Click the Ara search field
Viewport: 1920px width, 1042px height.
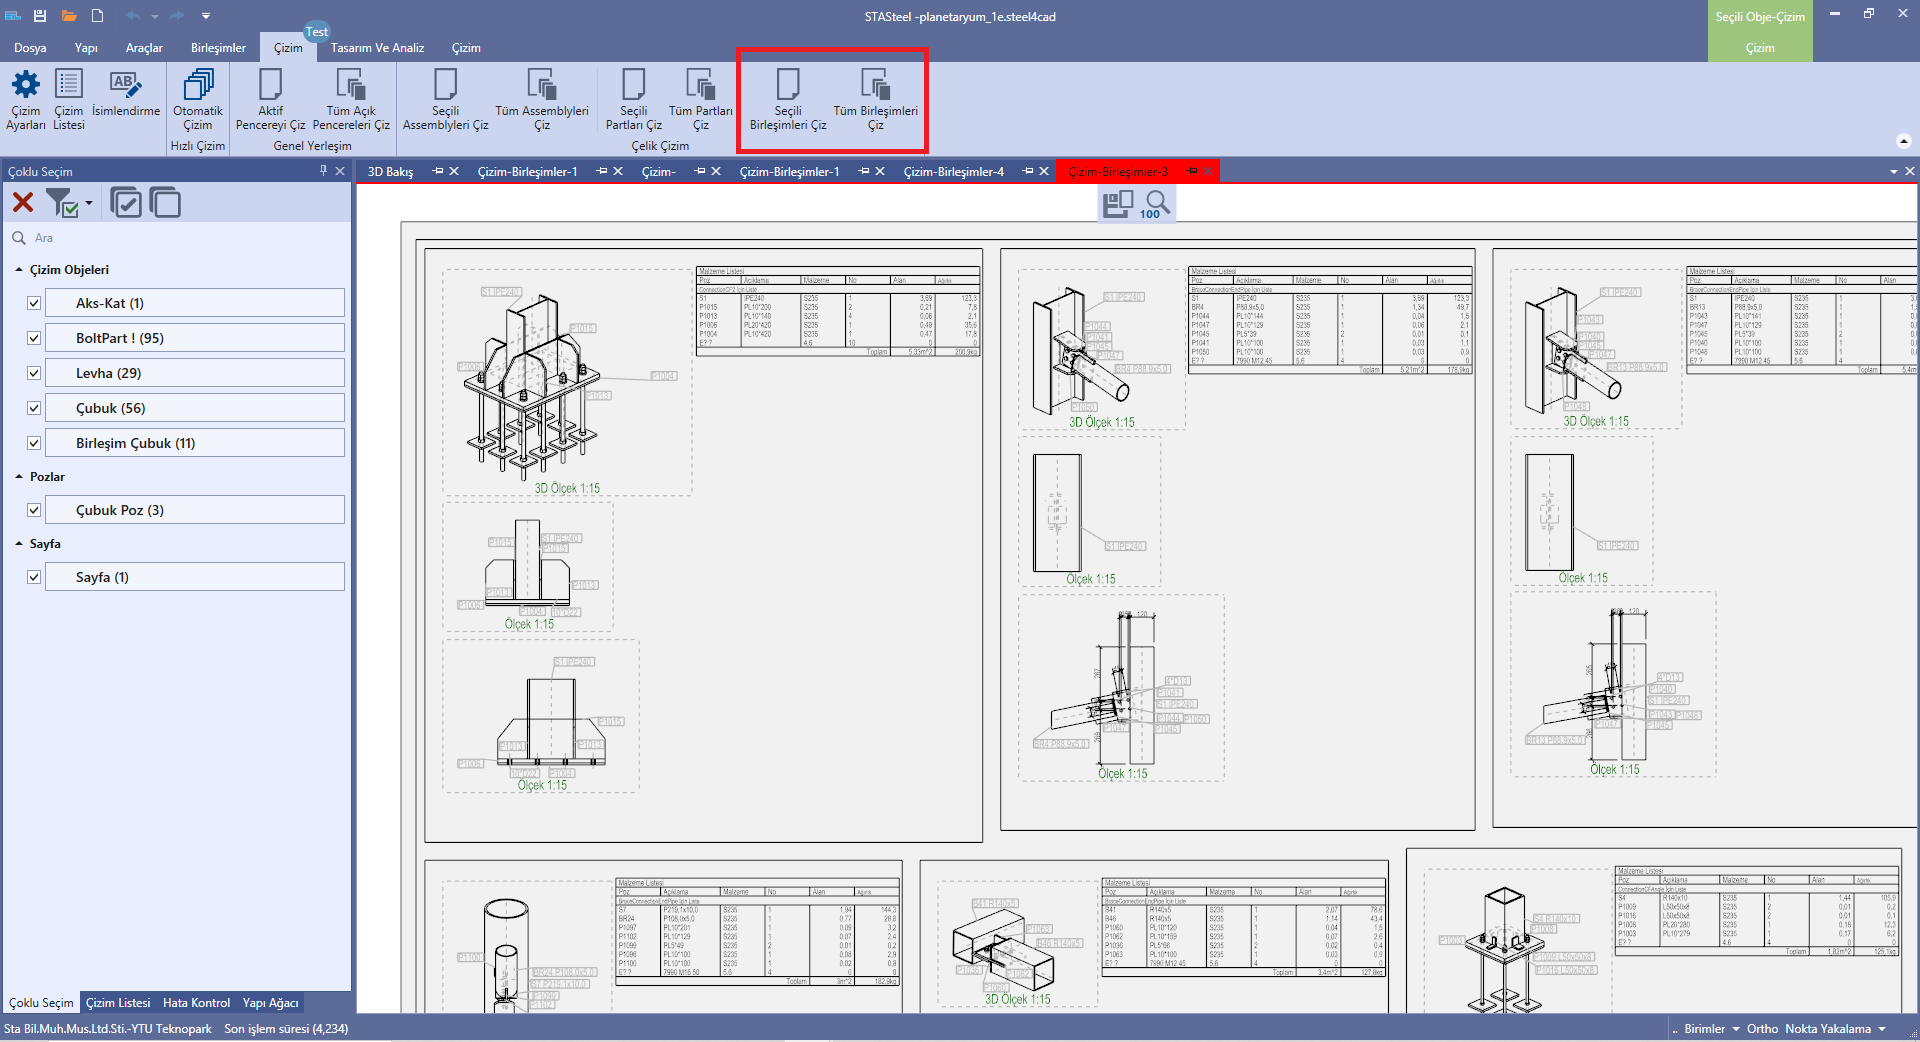[x=180, y=238]
